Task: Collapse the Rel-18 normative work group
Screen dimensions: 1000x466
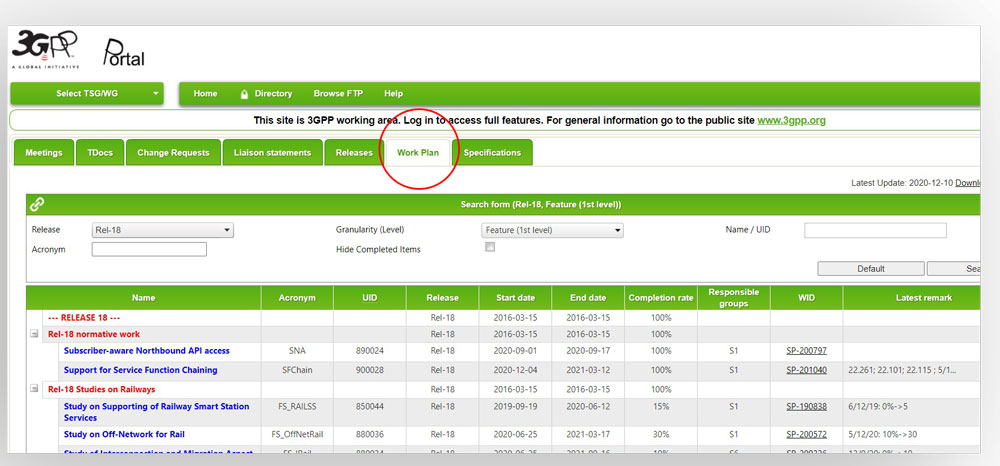Action: click(x=34, y=334)
